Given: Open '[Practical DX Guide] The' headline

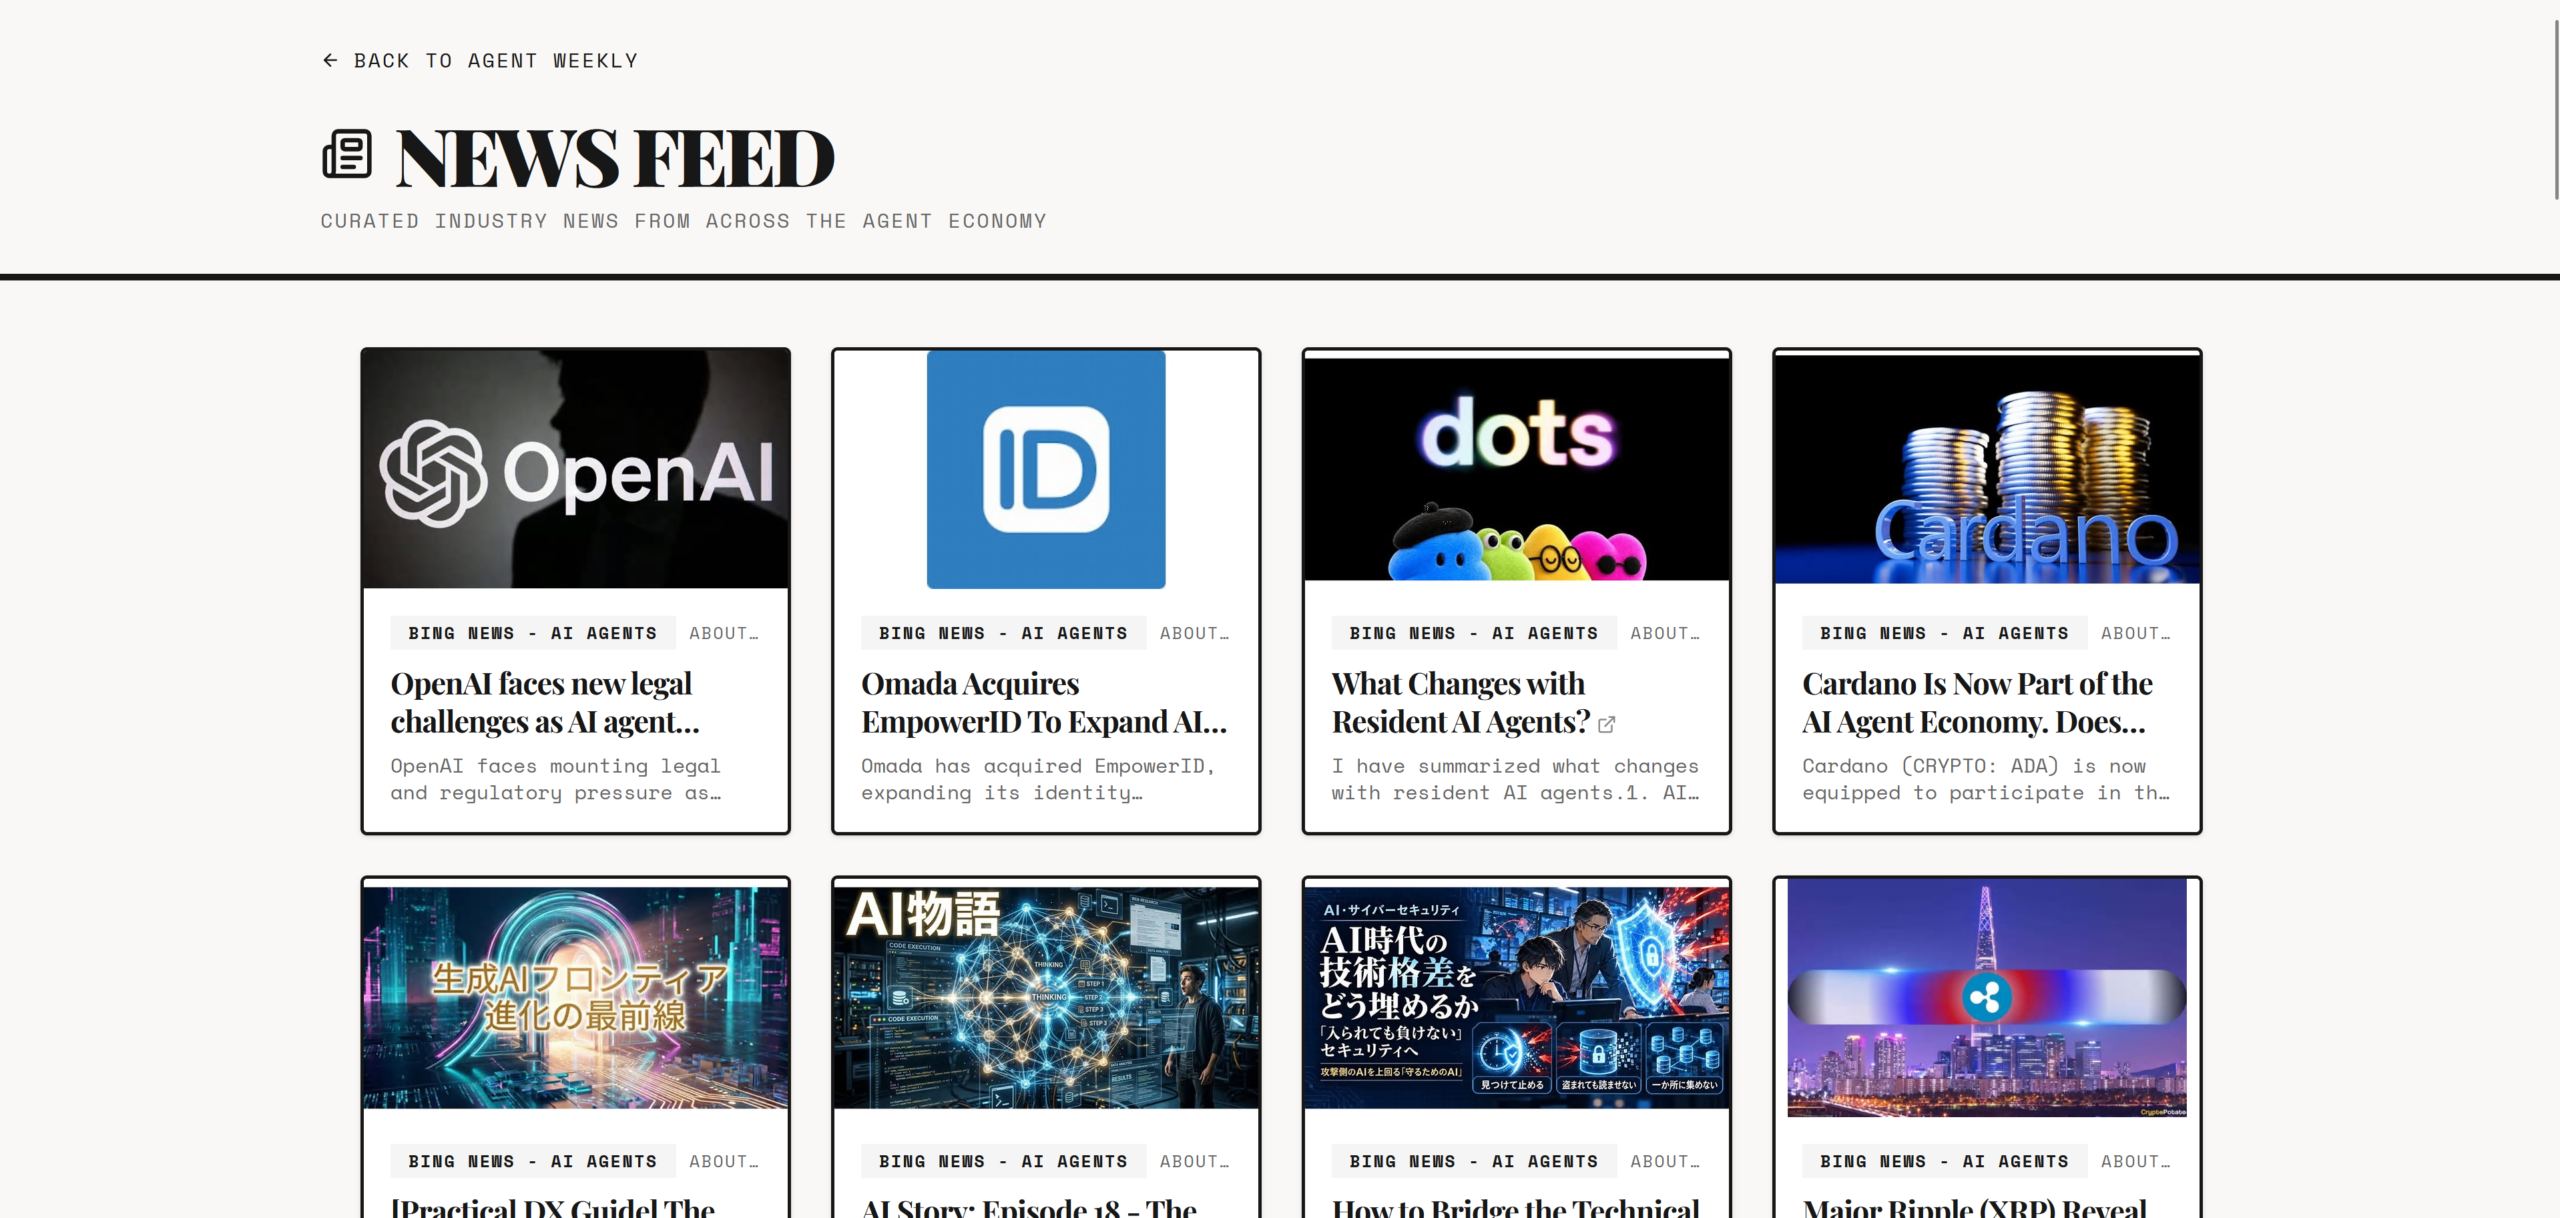Looking at the screenshot, I should pos(553,1207).
